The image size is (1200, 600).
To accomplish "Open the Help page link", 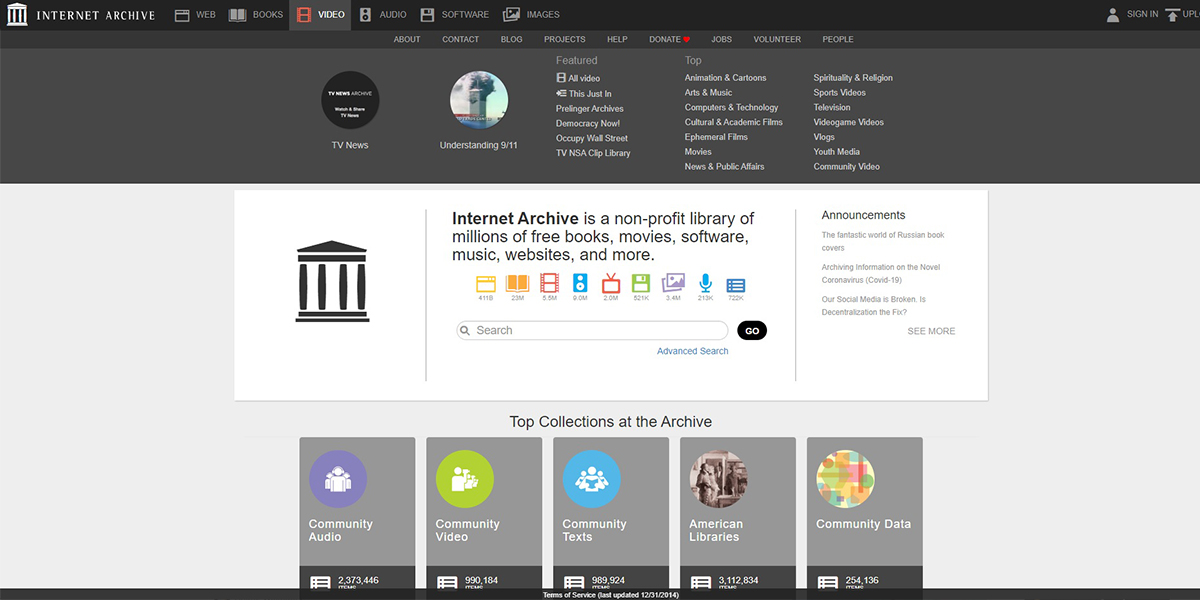I will click(617, 39).
